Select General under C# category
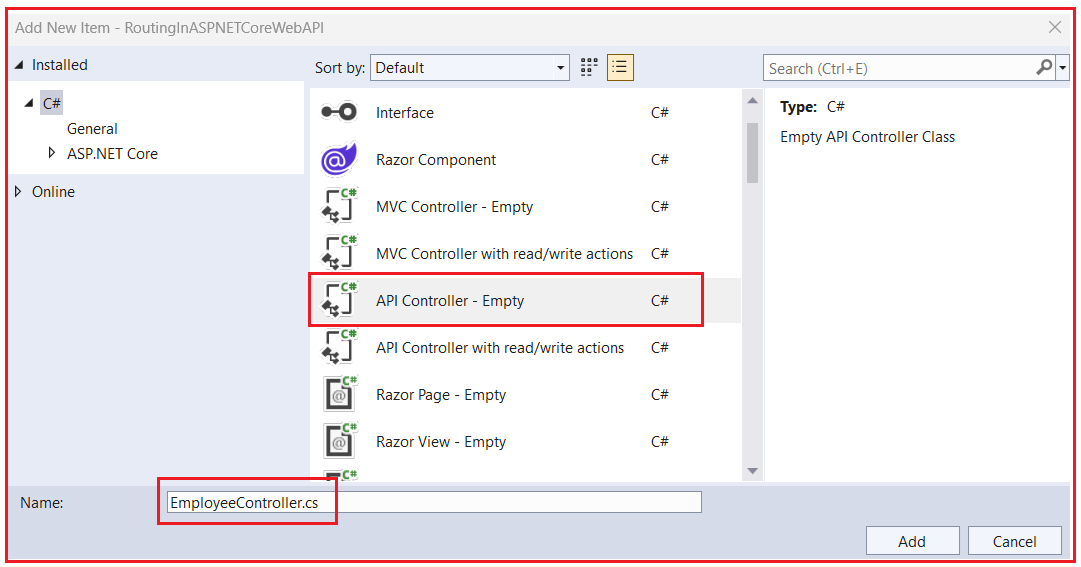Screen dimensions: 1081x567 (92, 128)
